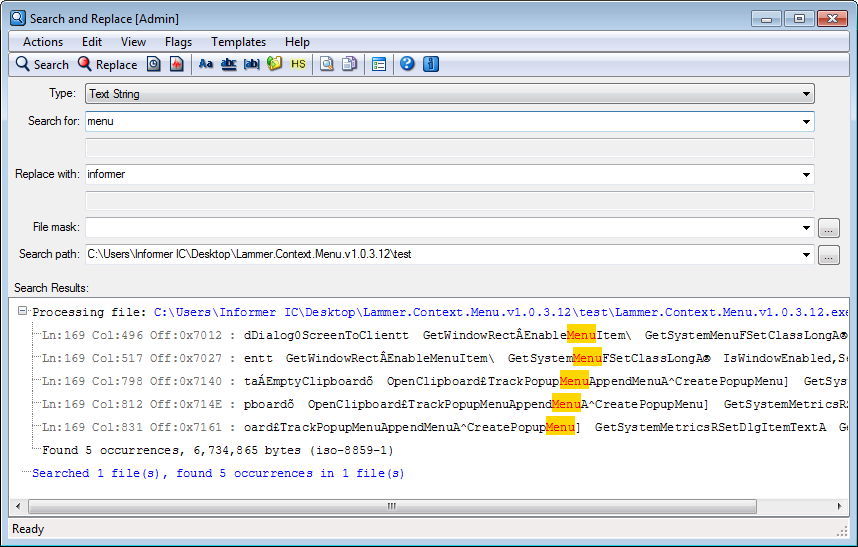Open the Help menu
The image size is (858, 547).
(297, 42)
